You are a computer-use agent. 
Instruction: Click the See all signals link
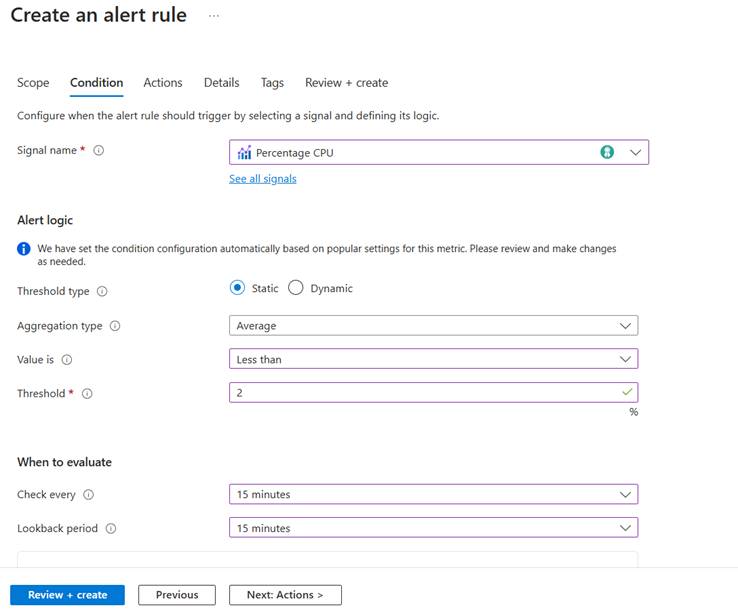pyautogui.click(x=263, y=179)
